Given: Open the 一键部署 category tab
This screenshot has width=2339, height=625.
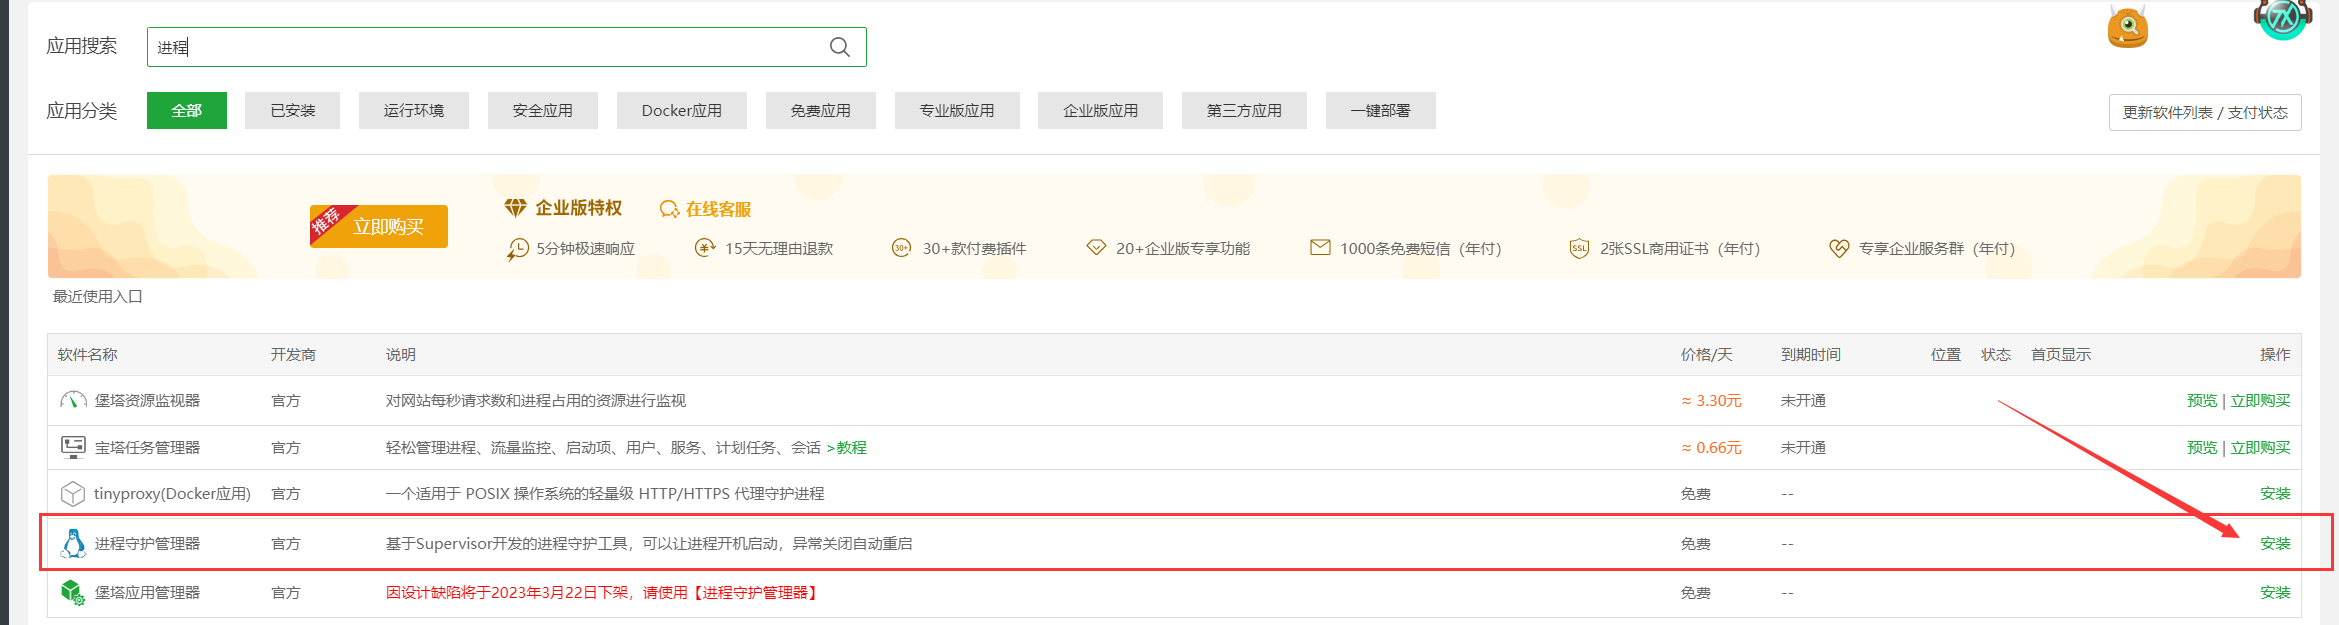Looking at the screenshot, I should click(x=1380, y=111).
